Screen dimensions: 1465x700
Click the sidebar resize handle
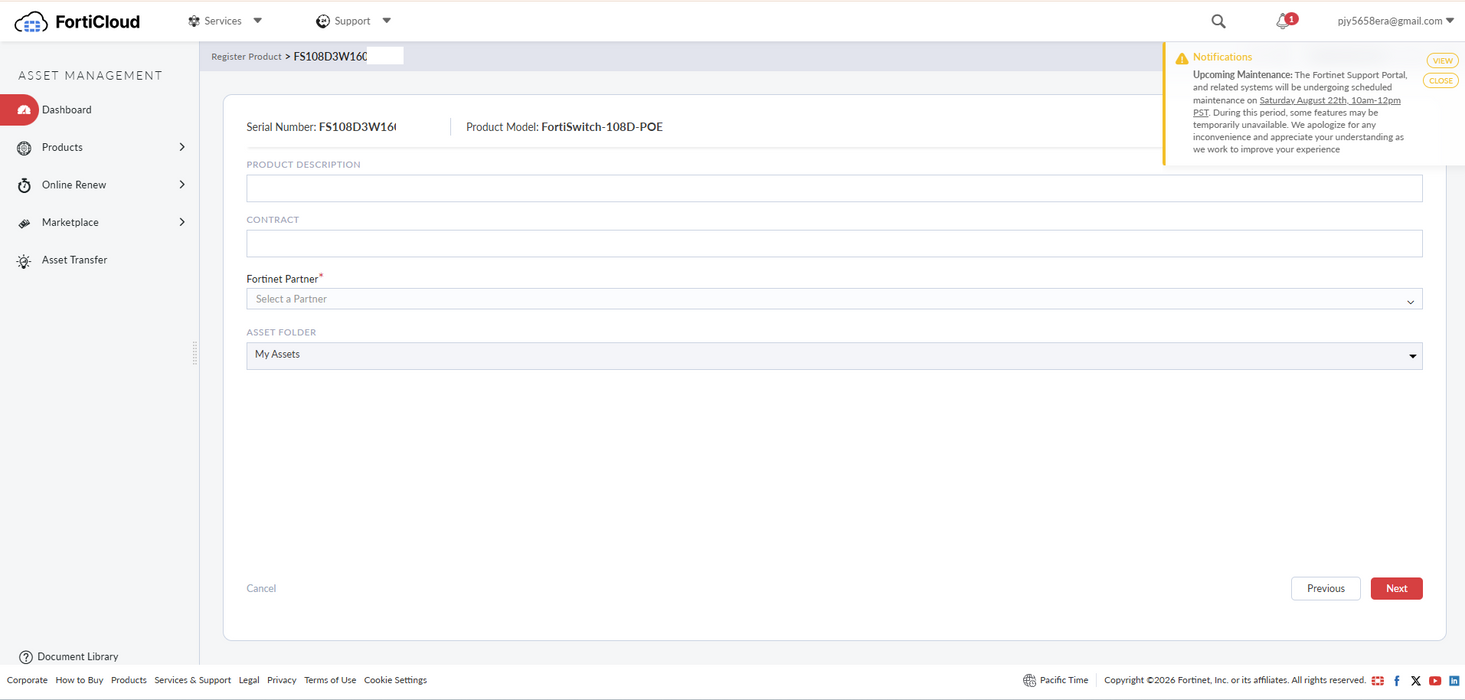tap(194, 353)
